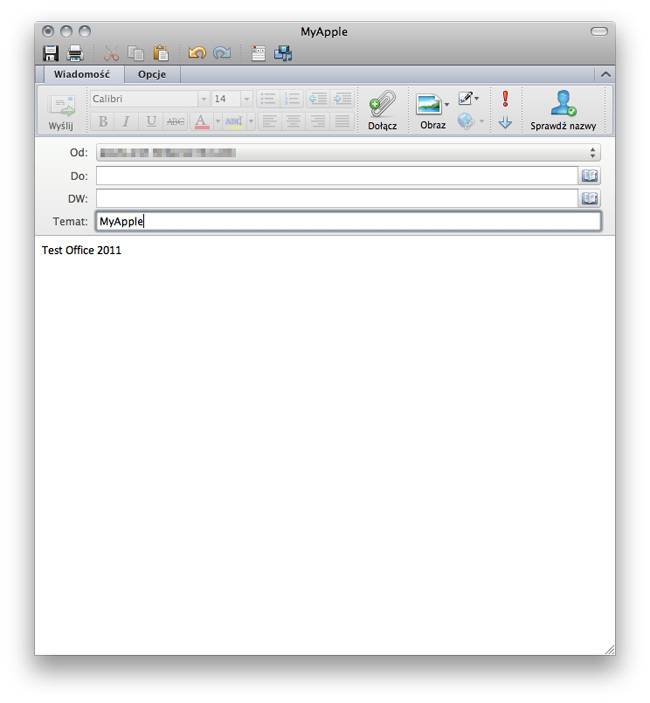Viewport: 650px width, 703px height.
Task: Expand the hyperlink globe dropdown arrow
Action: (x=482, y=121)
